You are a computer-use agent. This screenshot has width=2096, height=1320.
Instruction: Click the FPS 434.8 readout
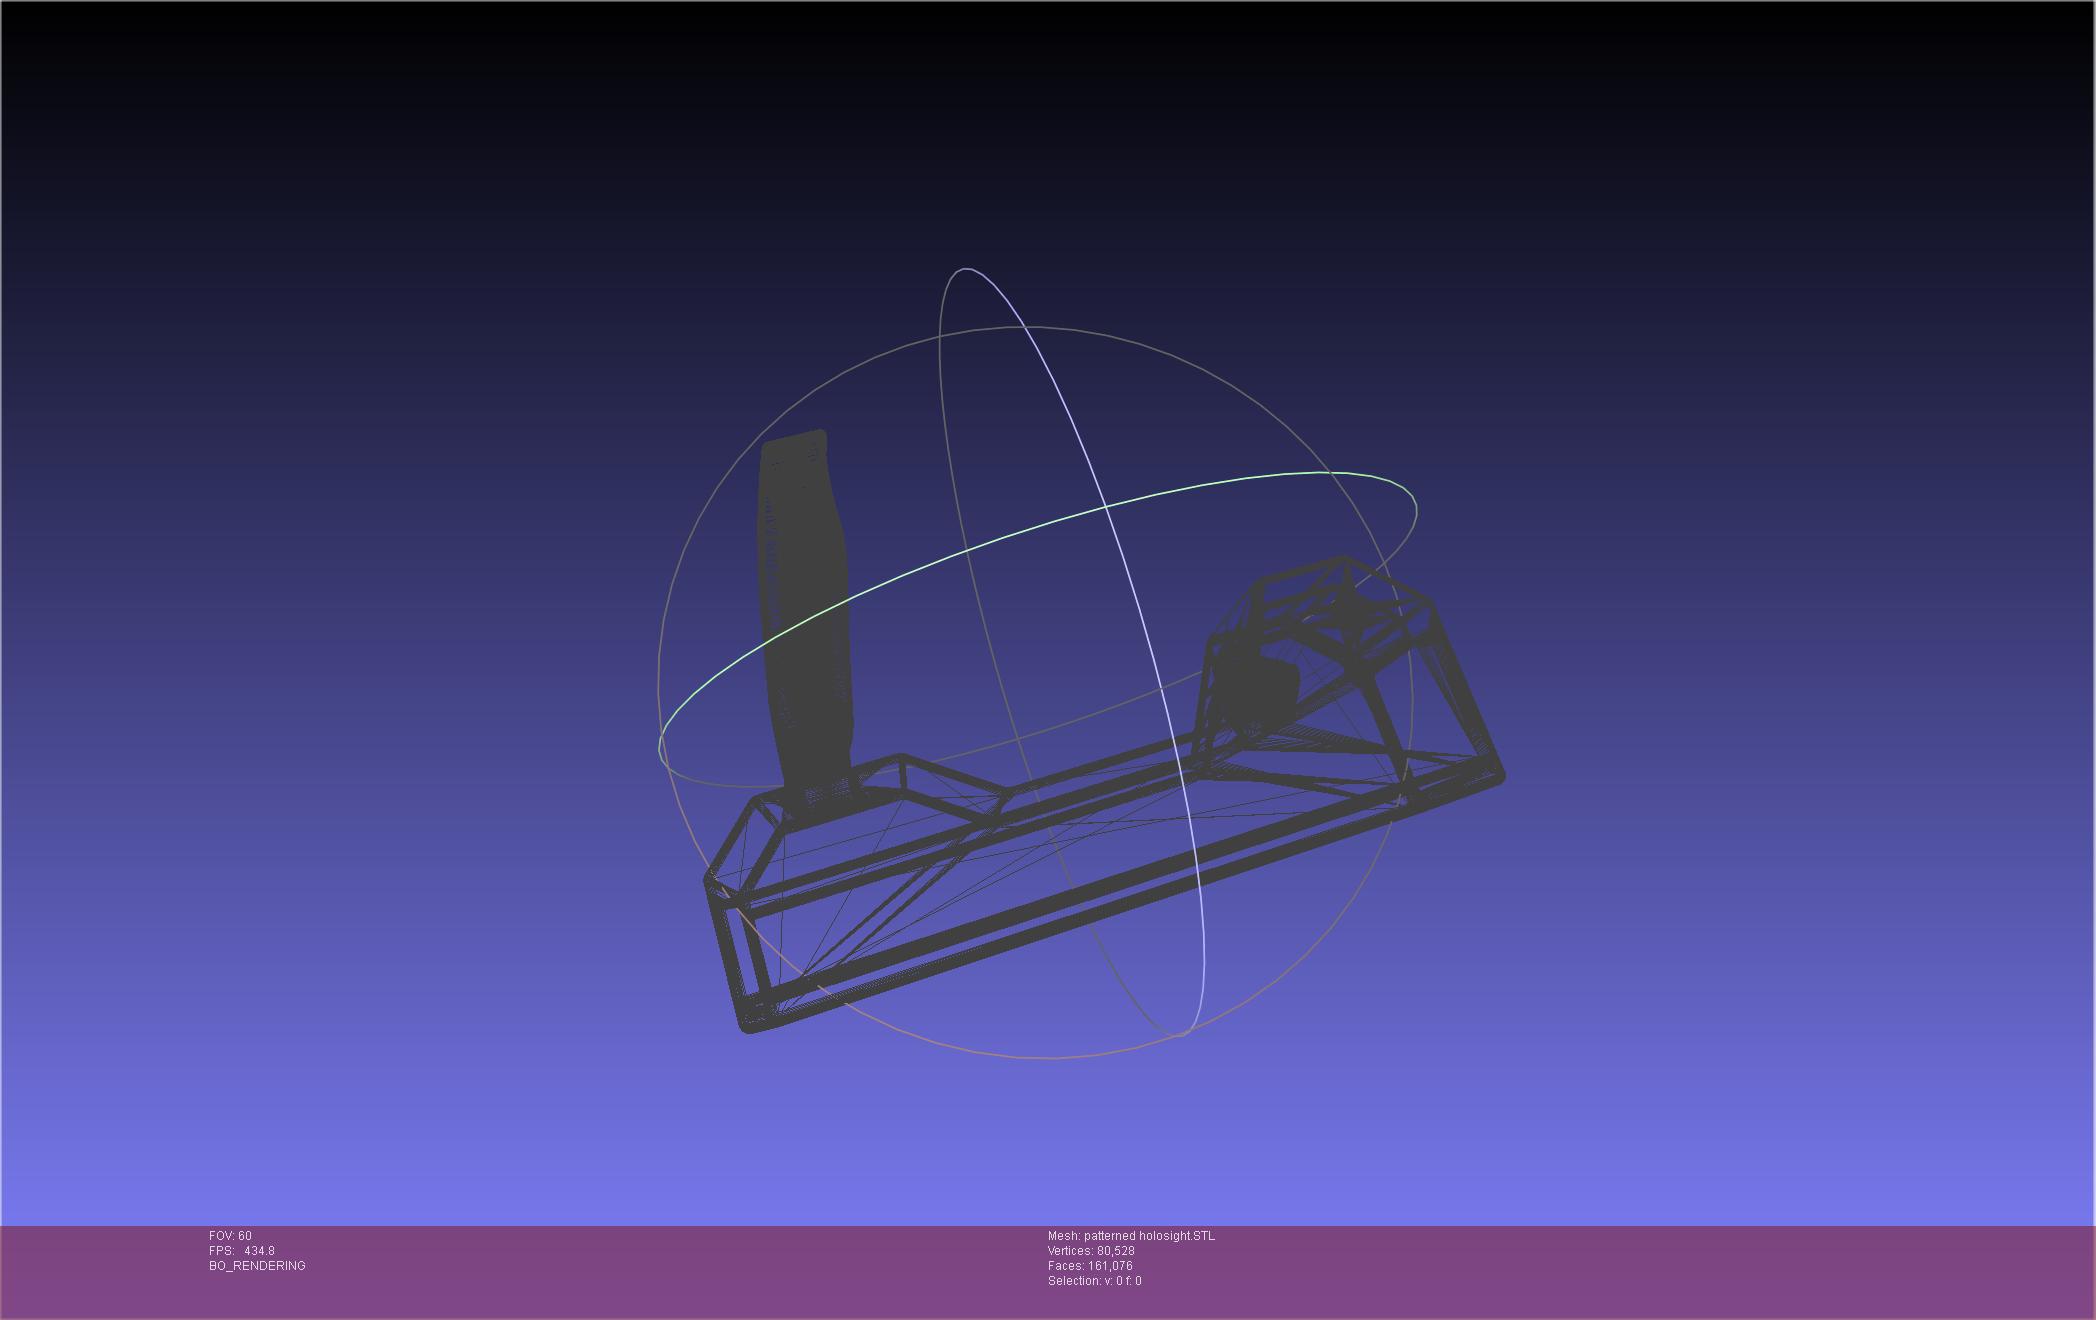point(242,1251)
